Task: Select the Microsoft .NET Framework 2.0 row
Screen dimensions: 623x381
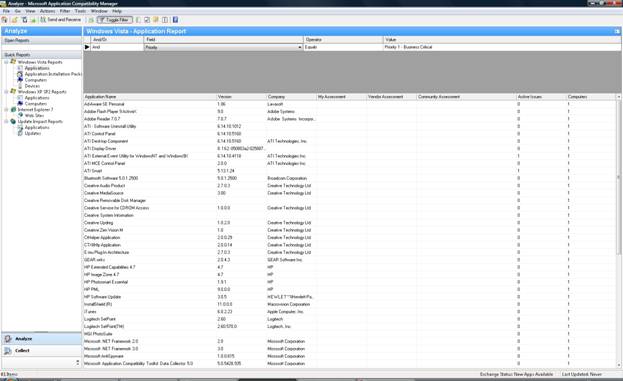Action: (x=350, y=341)
